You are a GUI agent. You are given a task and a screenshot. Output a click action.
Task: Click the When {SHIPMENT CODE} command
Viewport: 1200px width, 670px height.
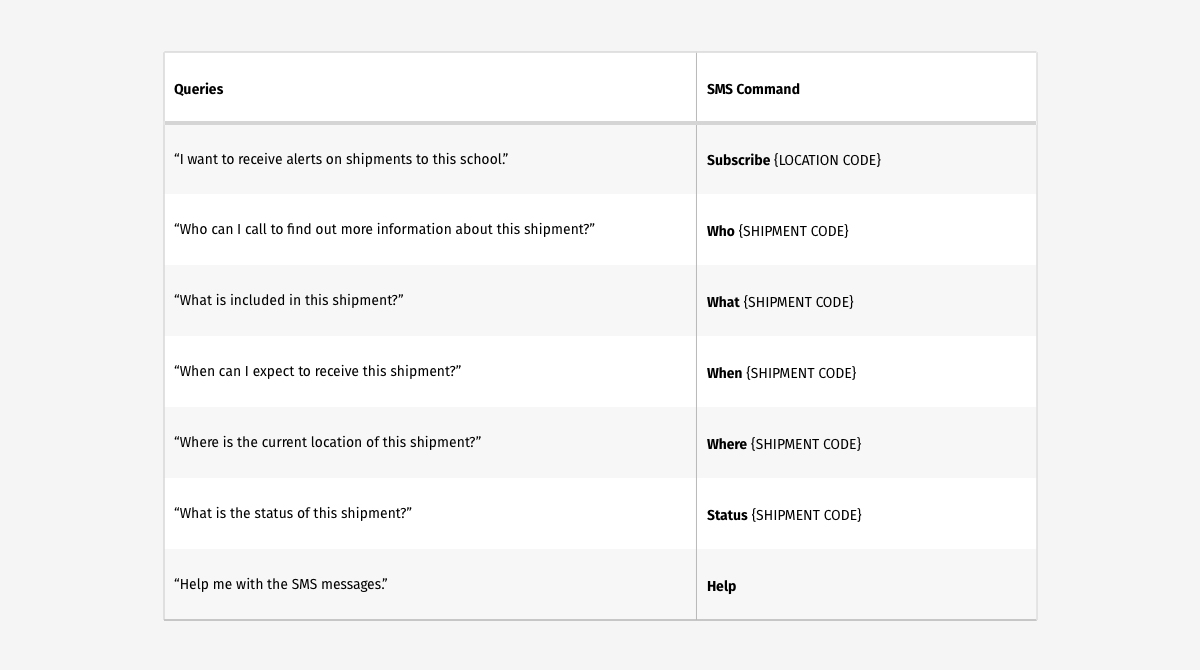[782, 373]
